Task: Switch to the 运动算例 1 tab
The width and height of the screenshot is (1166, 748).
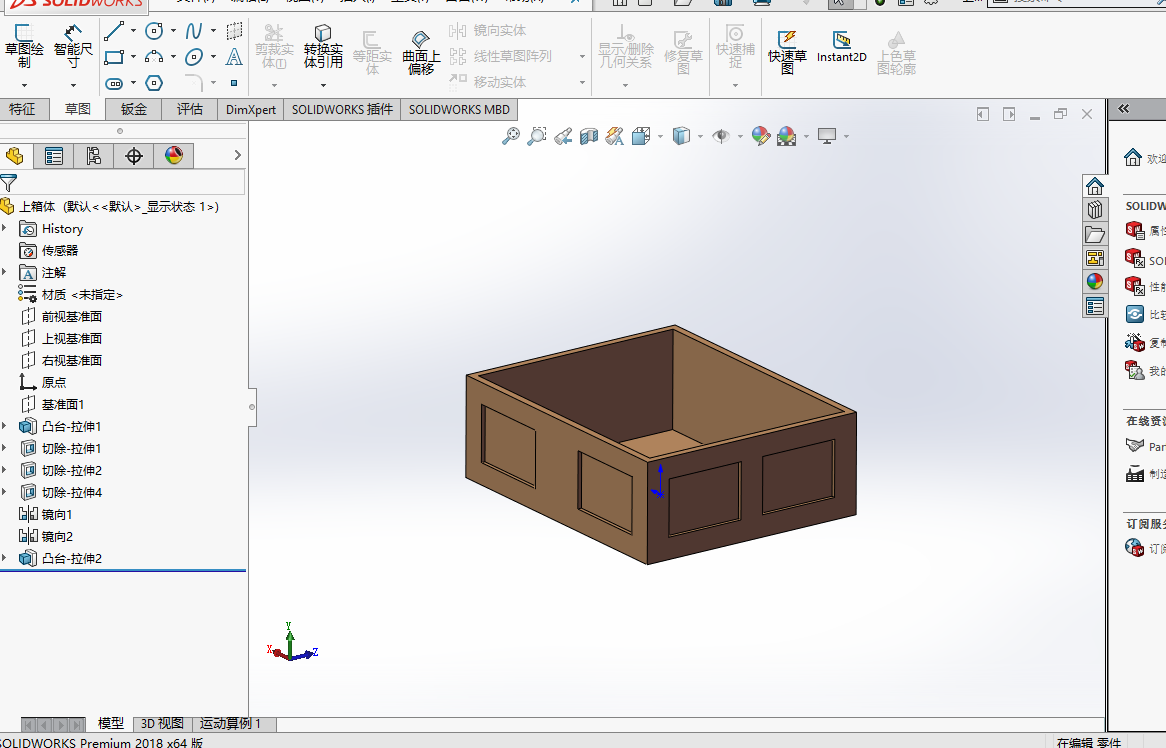Action: pos(231,723)
